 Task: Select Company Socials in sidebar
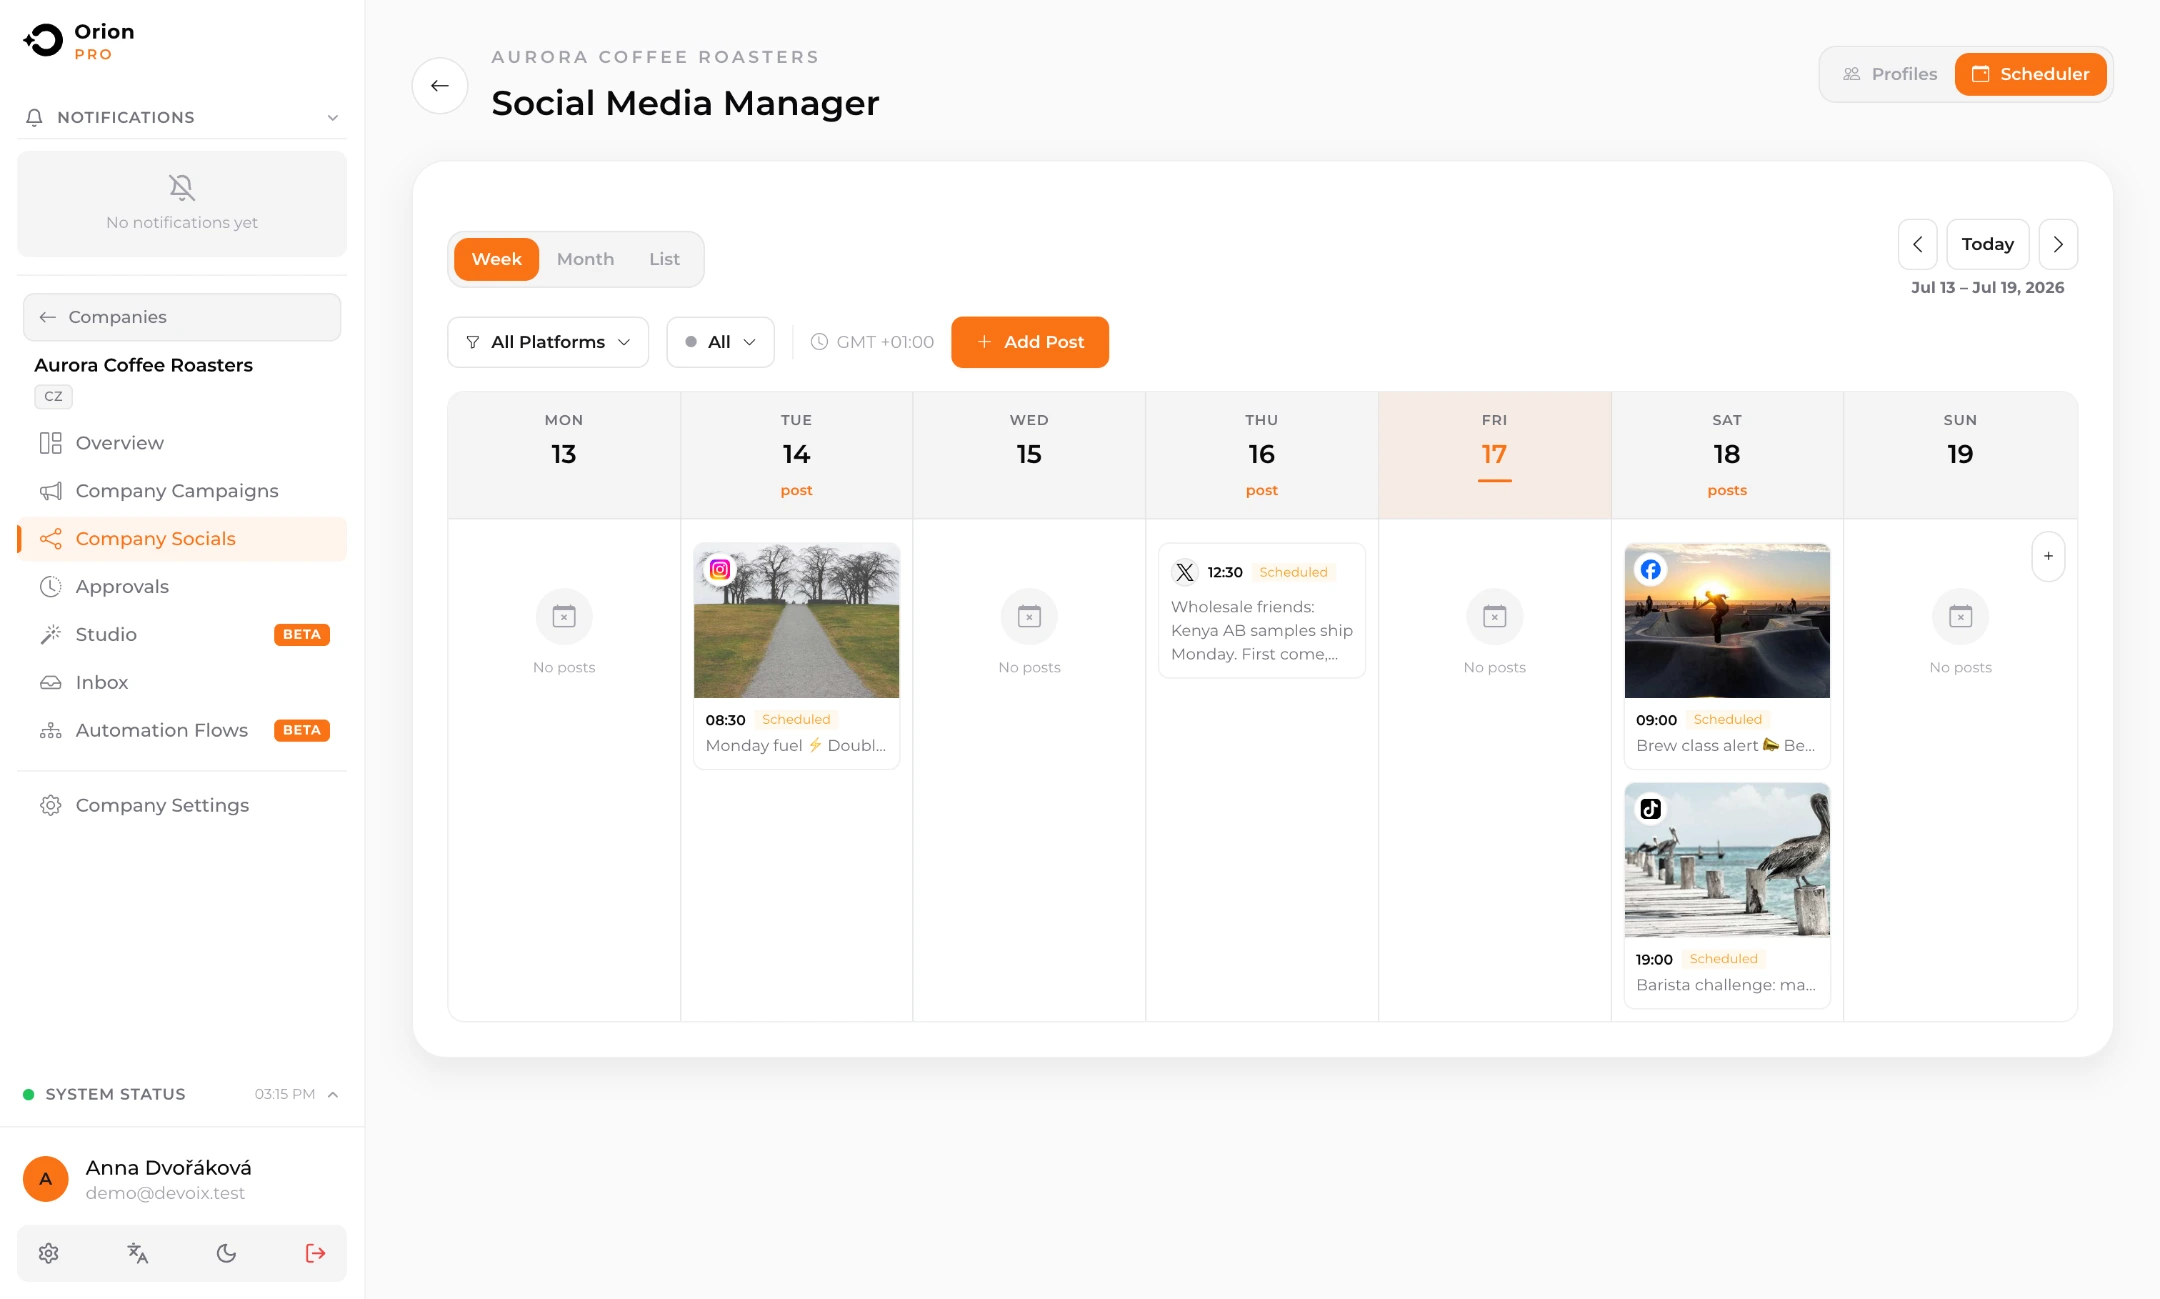coord(182,539)
